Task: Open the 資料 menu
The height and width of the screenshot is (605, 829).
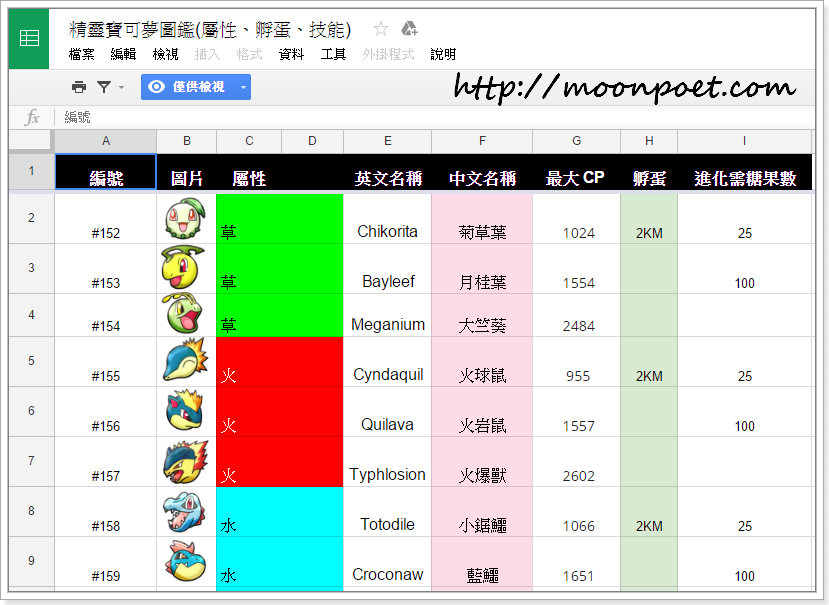Action: [291, 54]
